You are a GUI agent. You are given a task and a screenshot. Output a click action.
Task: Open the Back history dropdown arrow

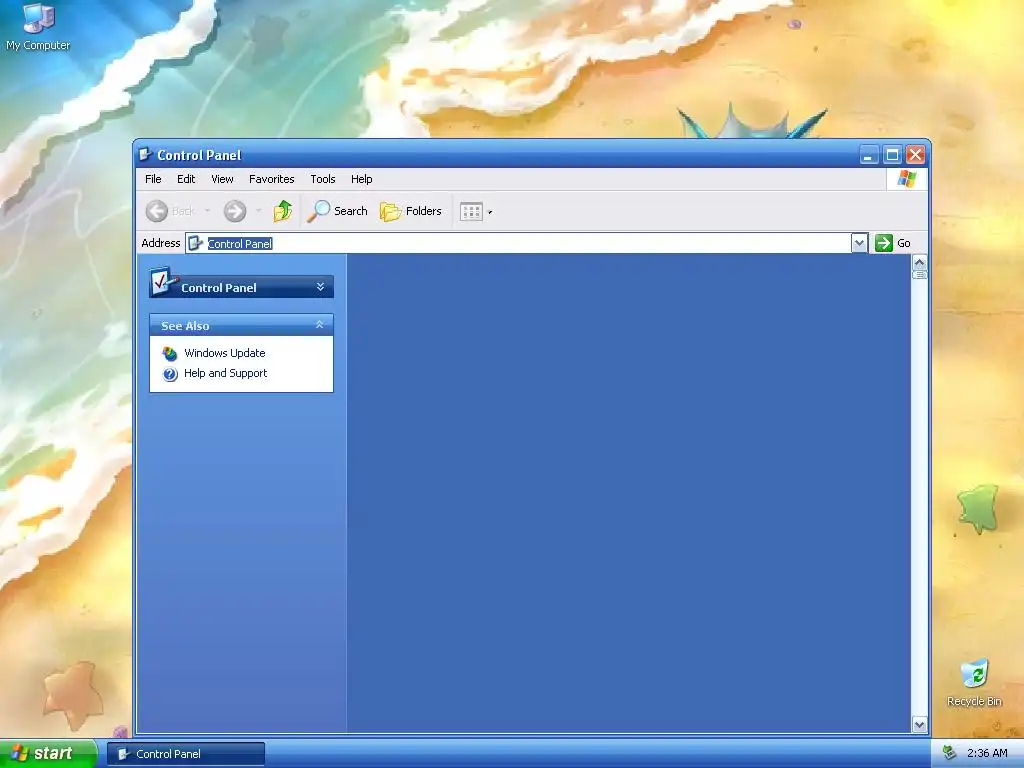(208, 211)
